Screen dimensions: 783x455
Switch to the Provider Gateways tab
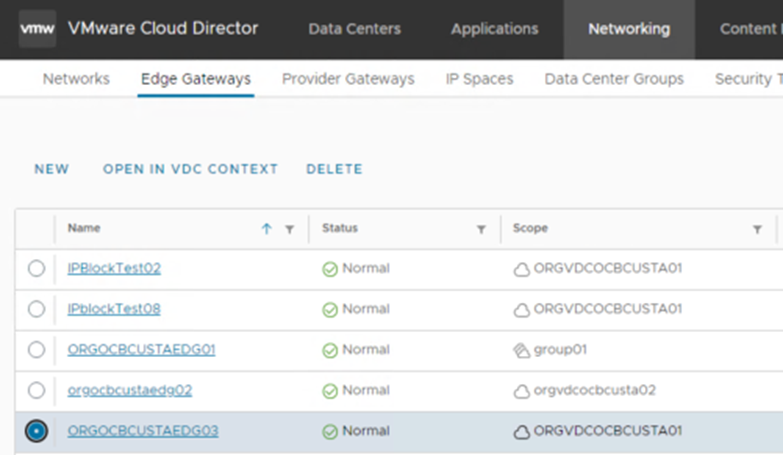coord(348,79)
